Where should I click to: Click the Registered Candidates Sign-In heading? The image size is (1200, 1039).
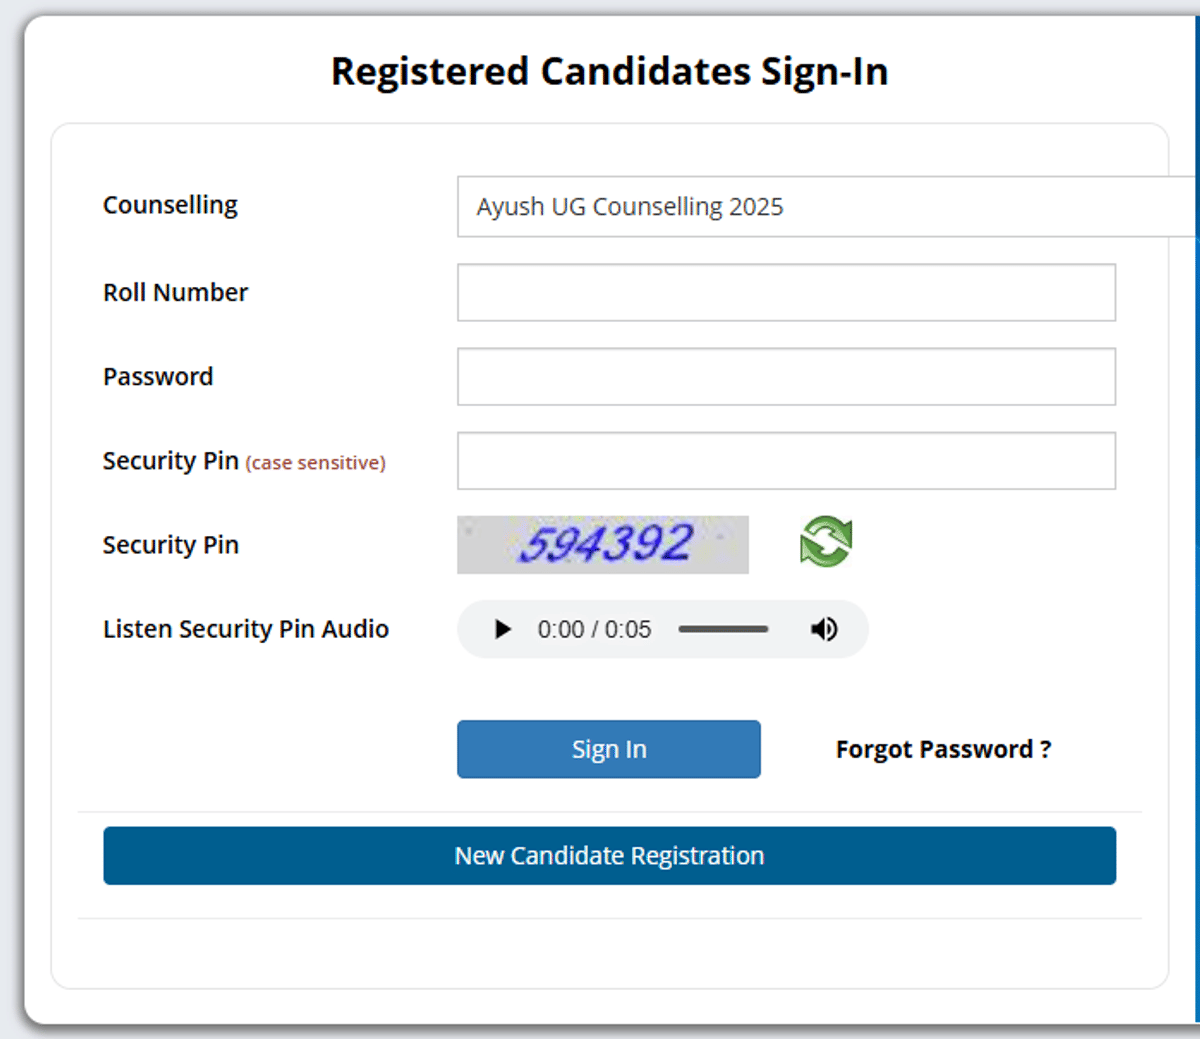pyautogui.click(x=609, y=71)
